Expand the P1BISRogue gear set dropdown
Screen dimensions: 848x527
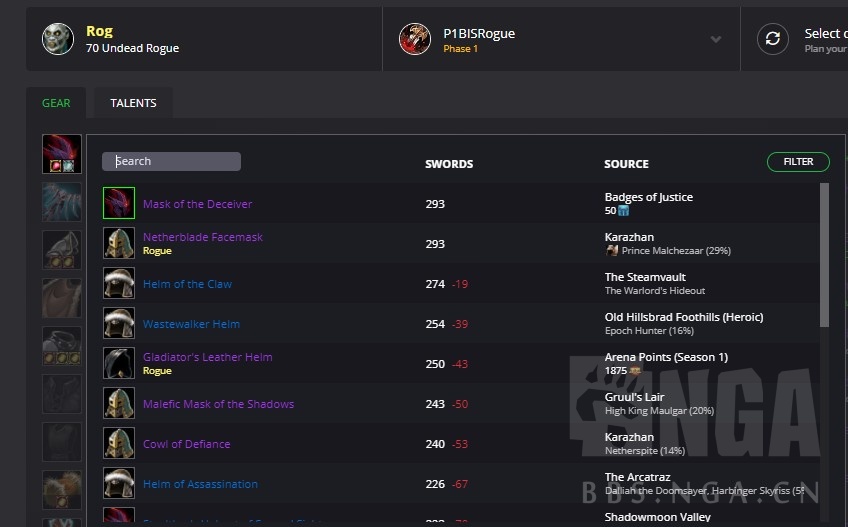716,40
